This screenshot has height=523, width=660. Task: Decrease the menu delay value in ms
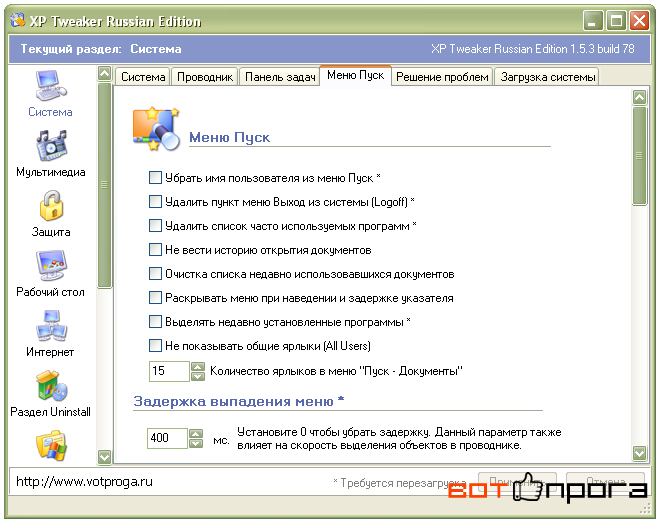click(x=196, y=443)
